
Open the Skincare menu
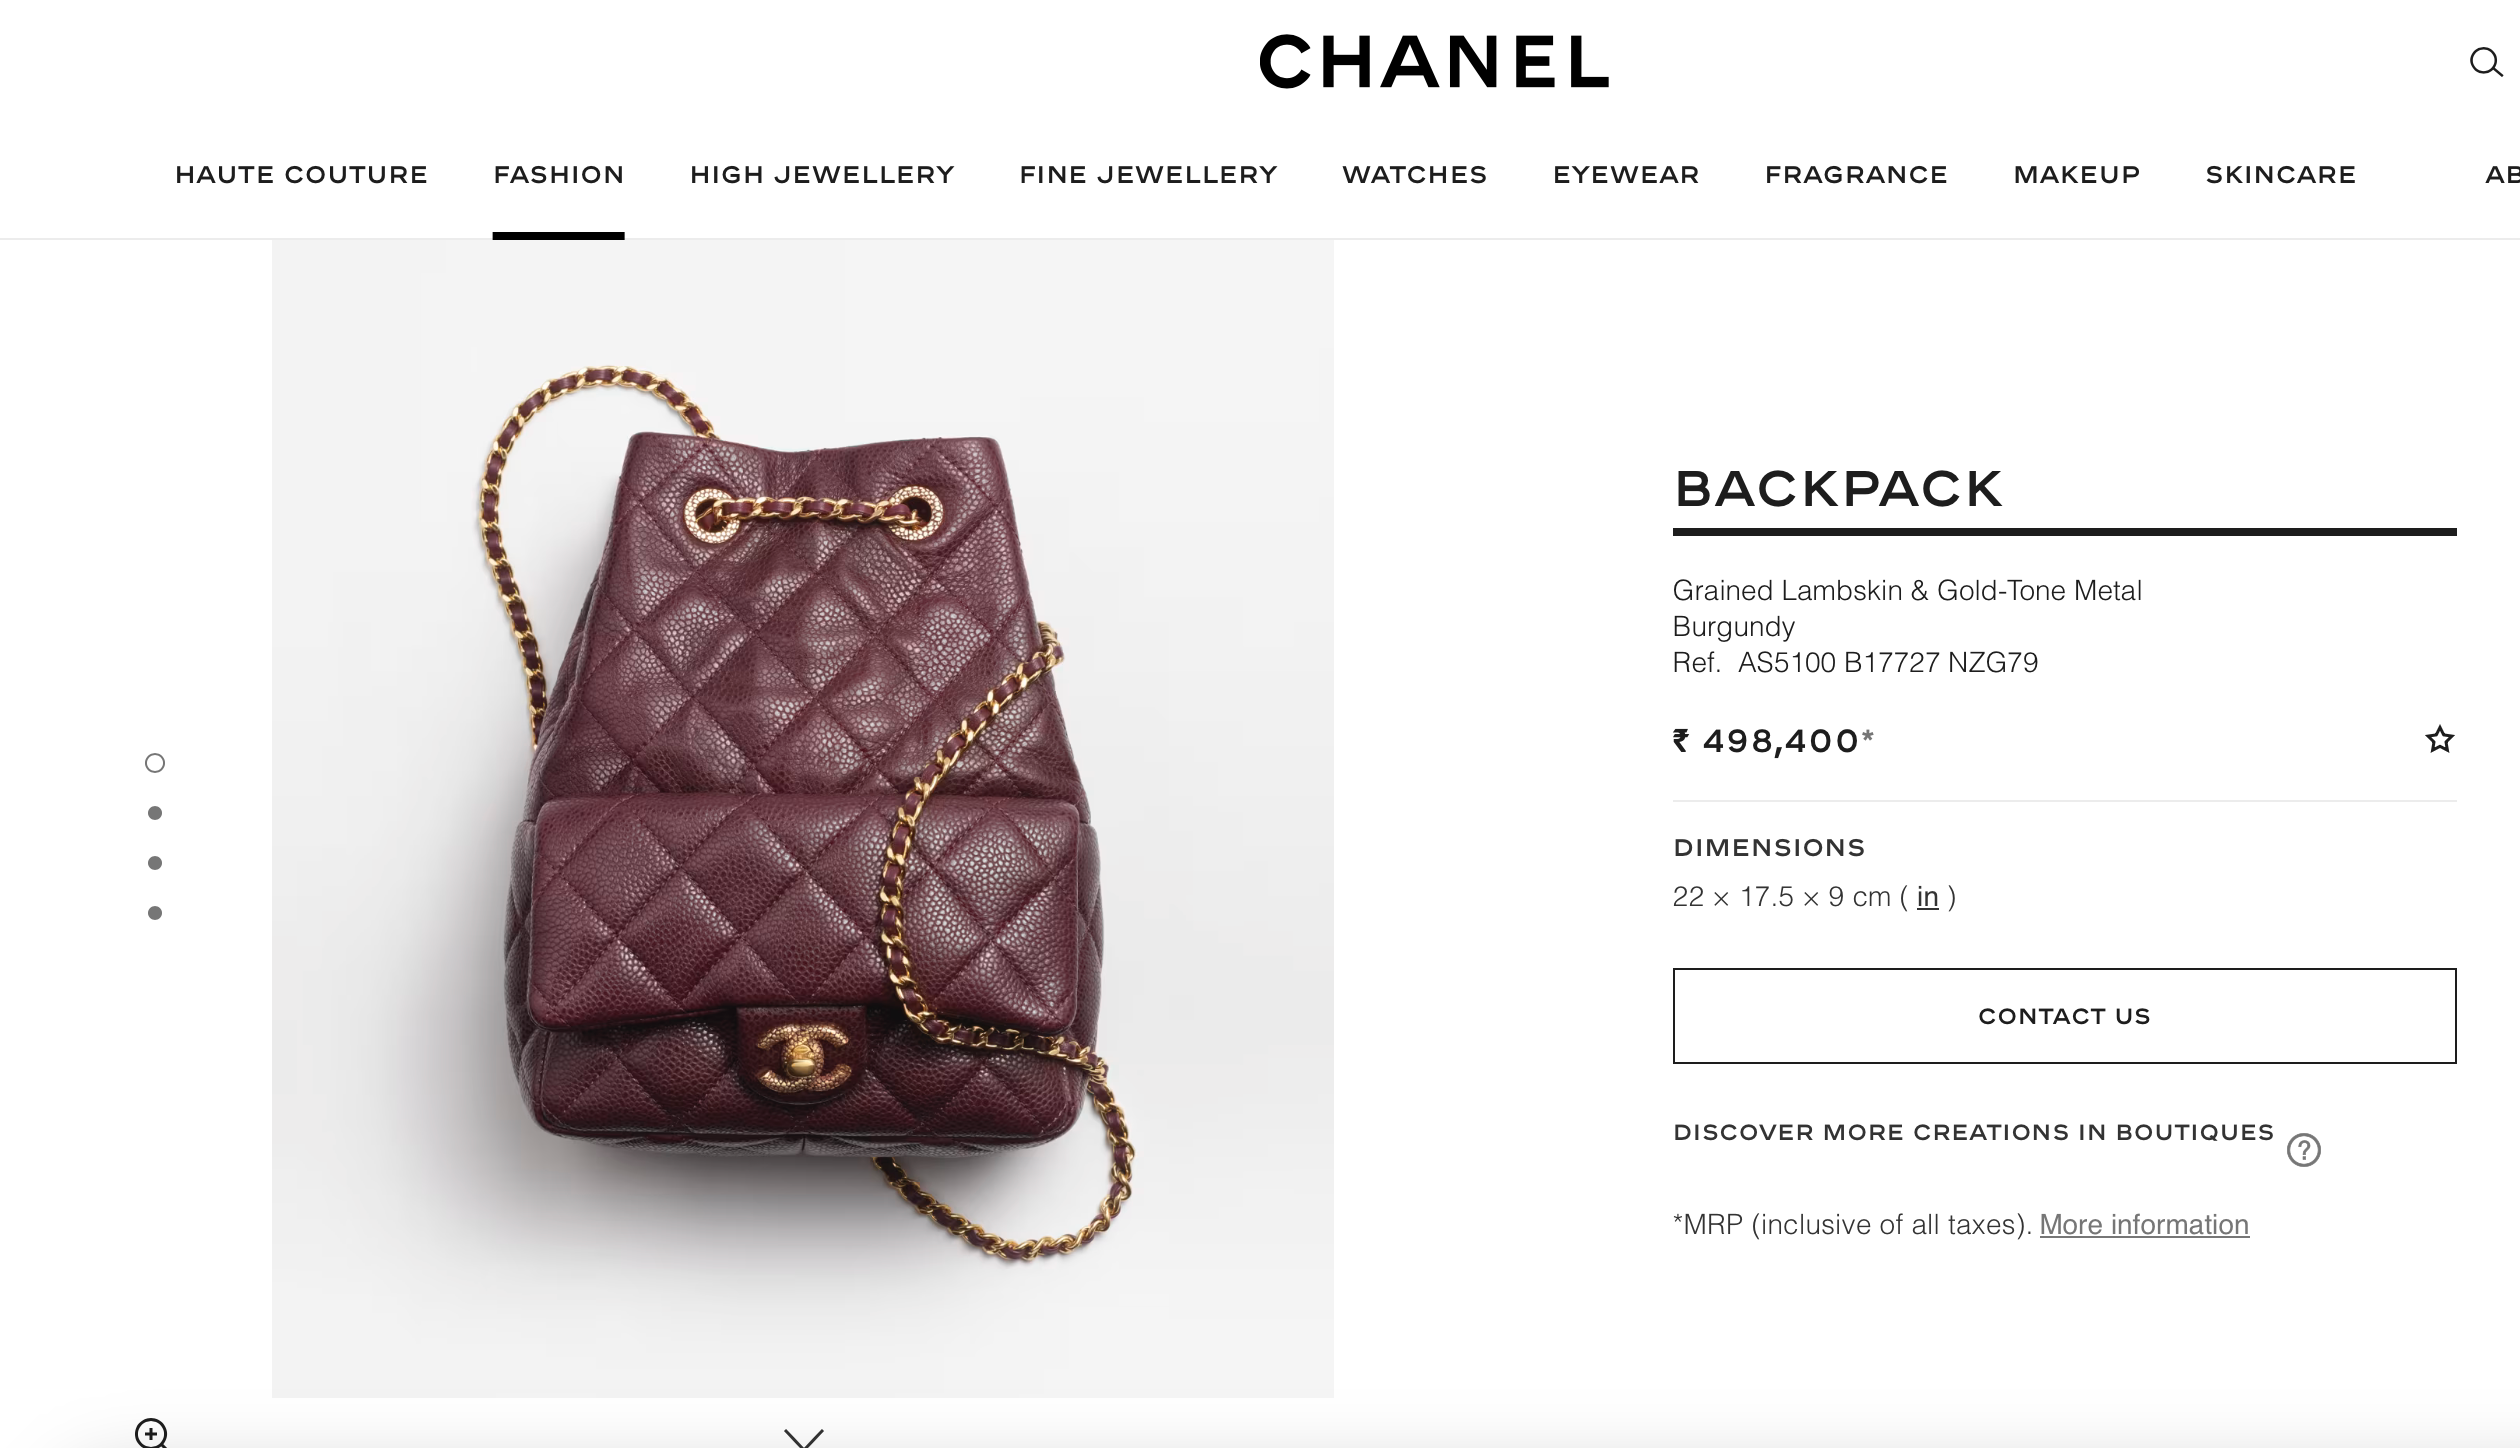click(2281, 175)
